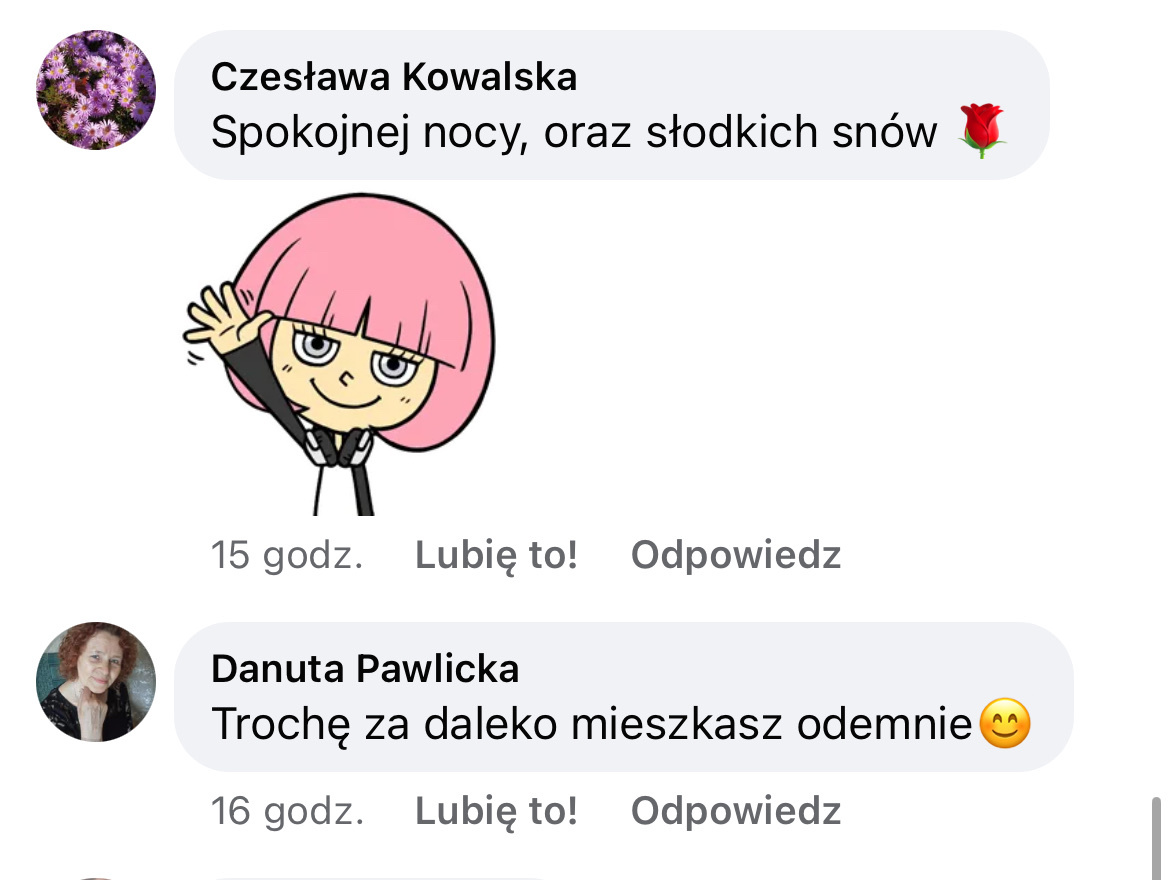Image resolution: width=1170 pixels, height=880 pixels.
Task: Click the smiling face emoji
Action: (1004, 726)
